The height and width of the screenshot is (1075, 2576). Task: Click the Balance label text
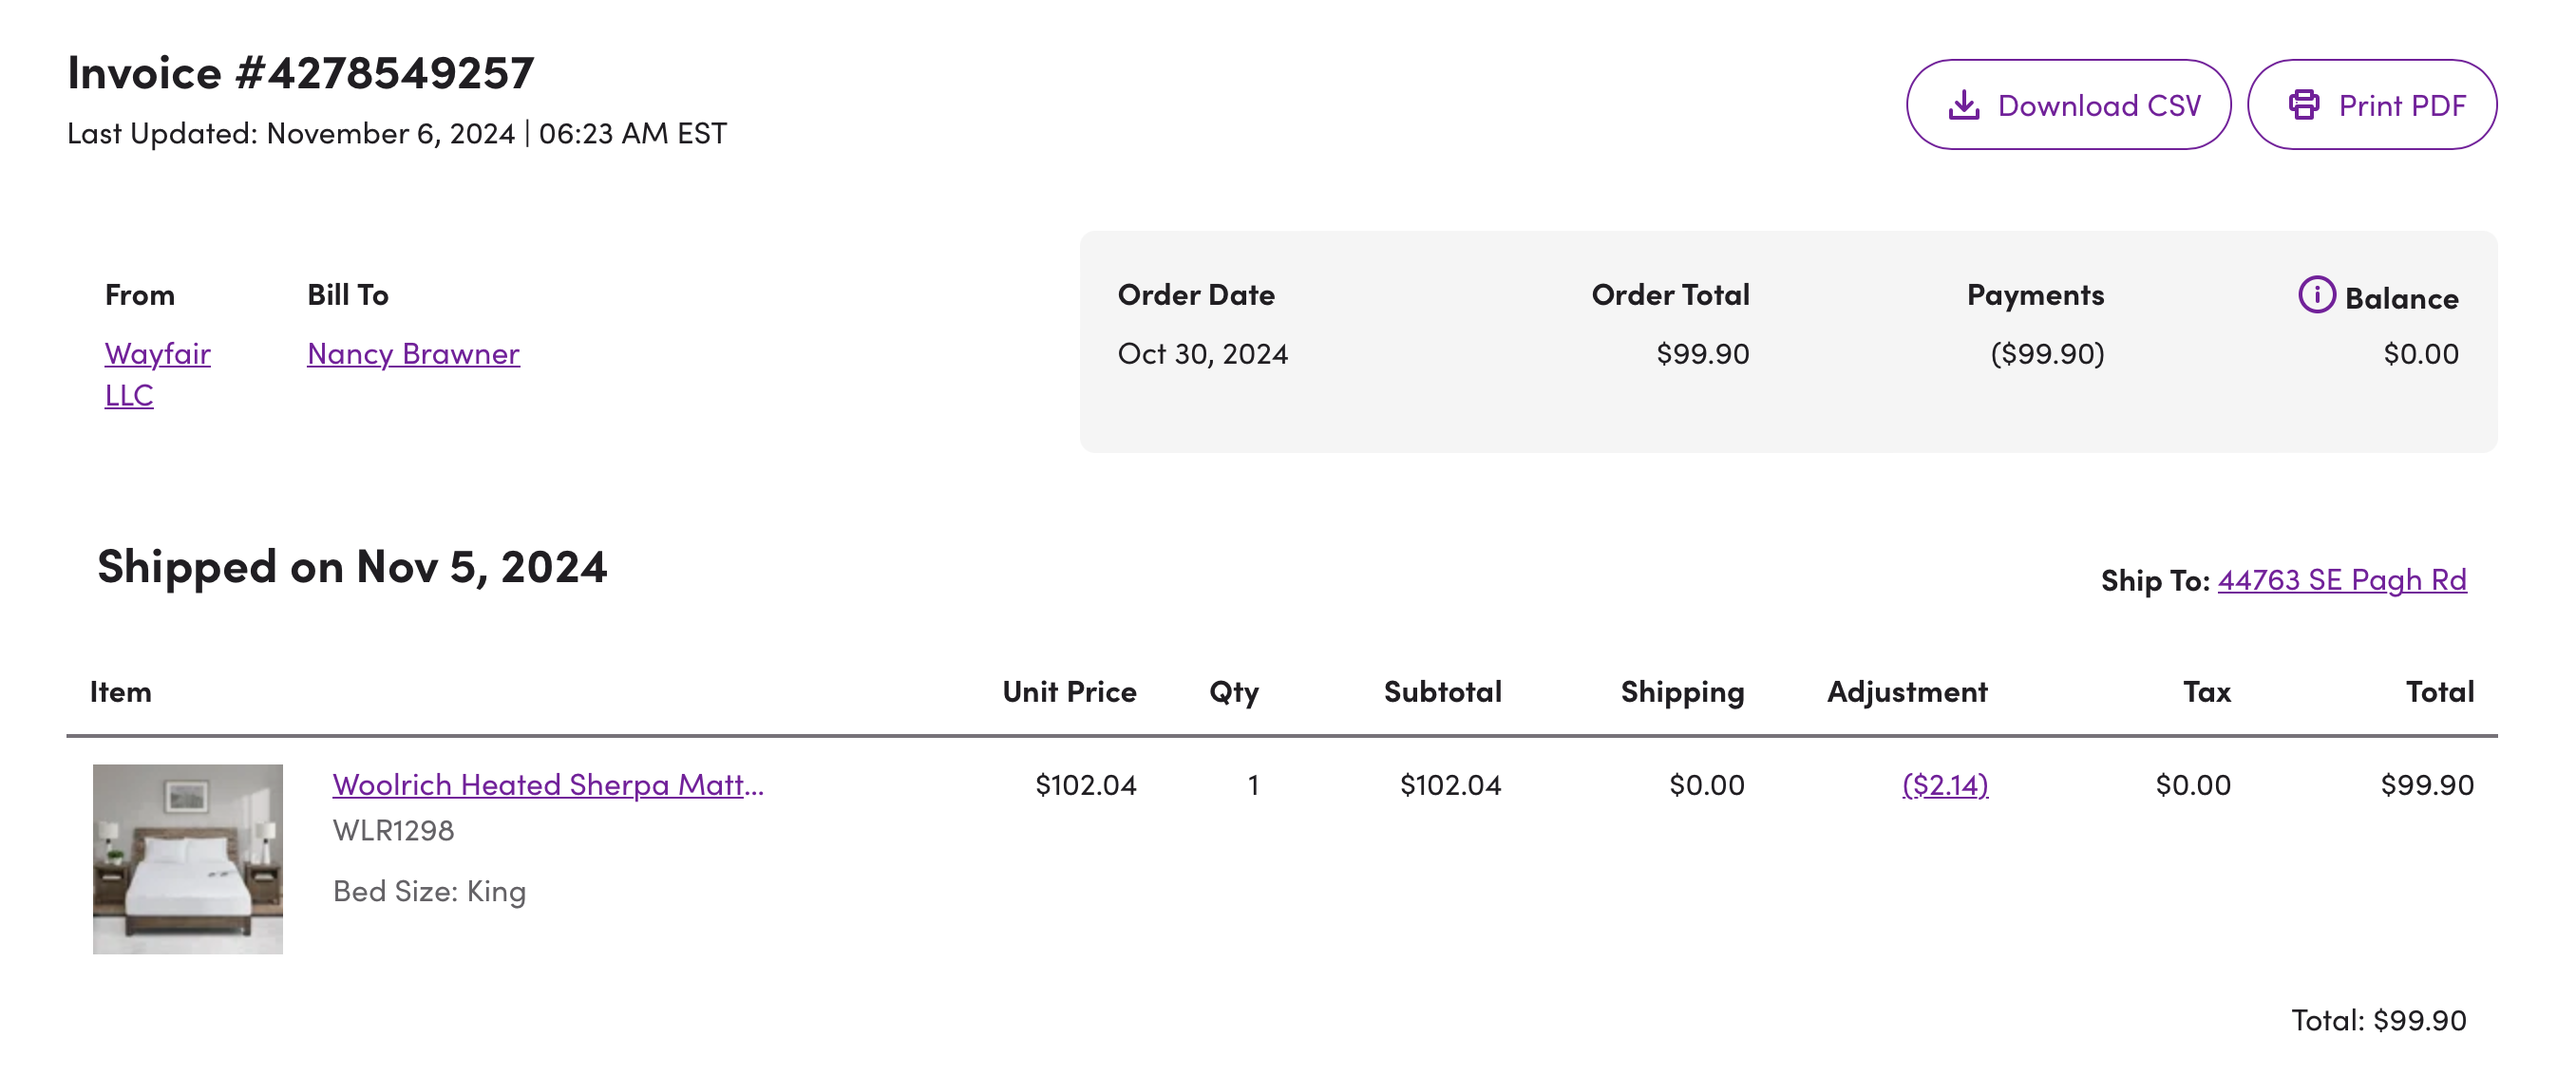click(x=2401, y=298)
